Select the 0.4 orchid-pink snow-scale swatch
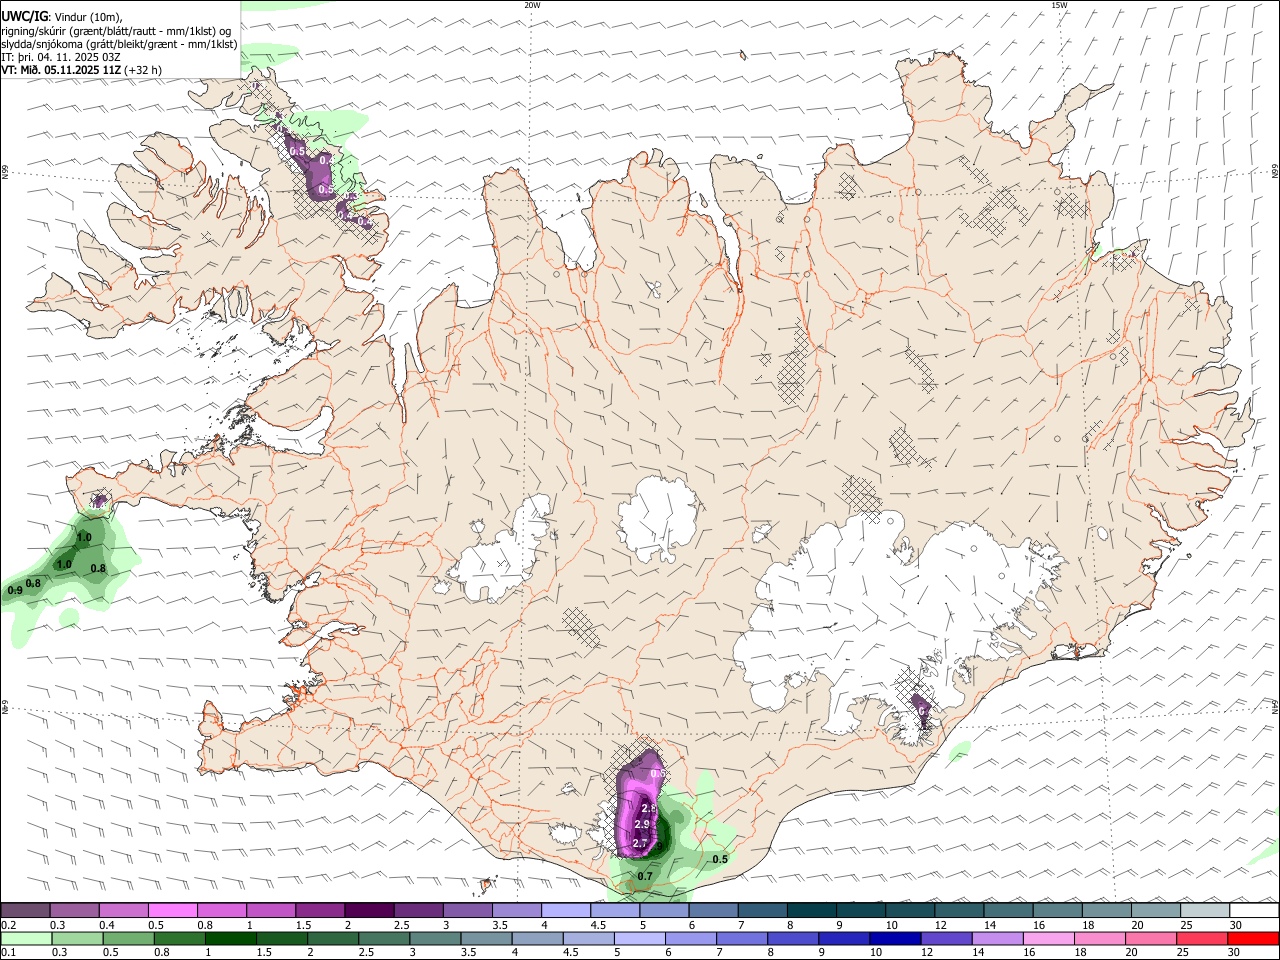This screenshot has width=1280, height=960. [123, 910]
